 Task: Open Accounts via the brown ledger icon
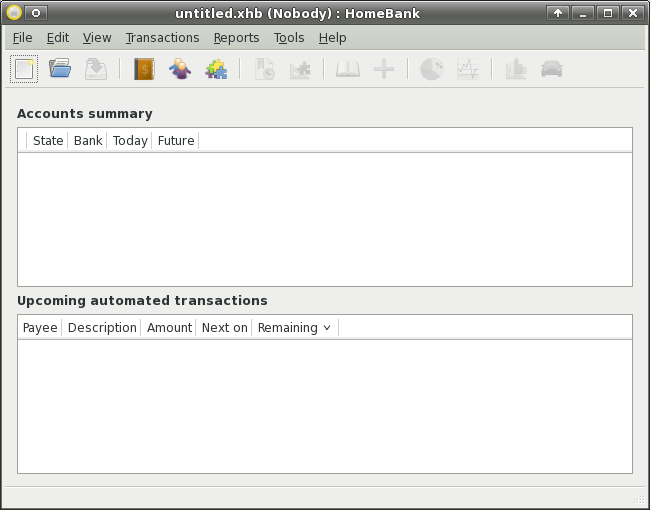click(x=144, y=69)
